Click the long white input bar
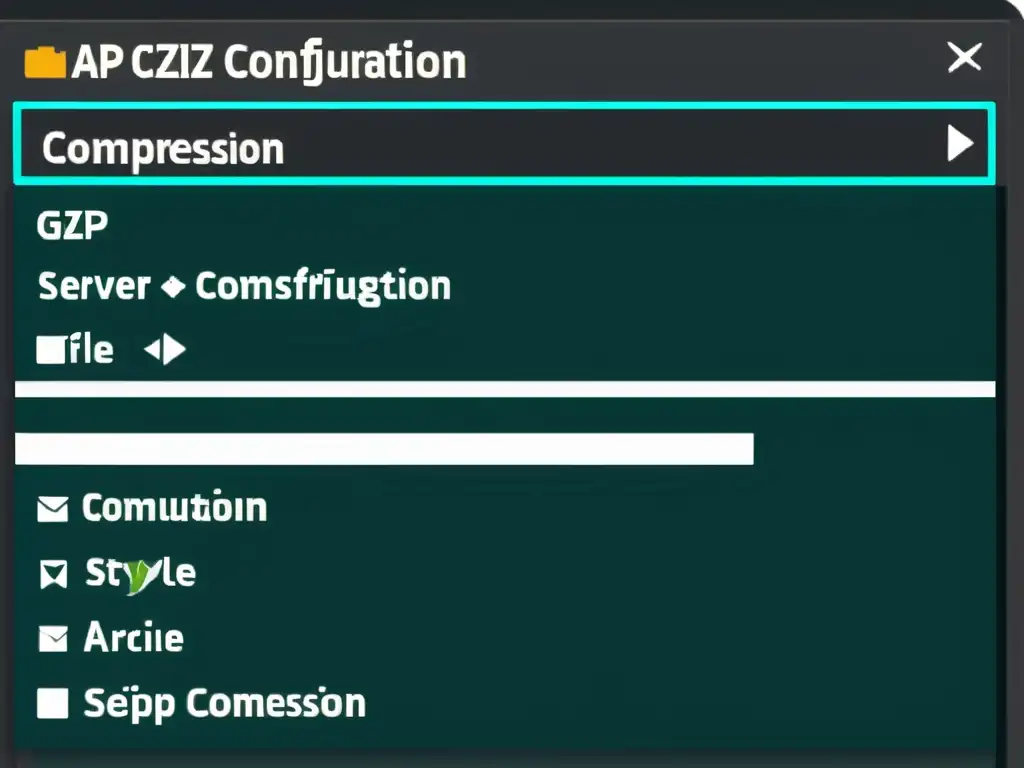This screenshot has height=768, width=1024. click(505, 389)
